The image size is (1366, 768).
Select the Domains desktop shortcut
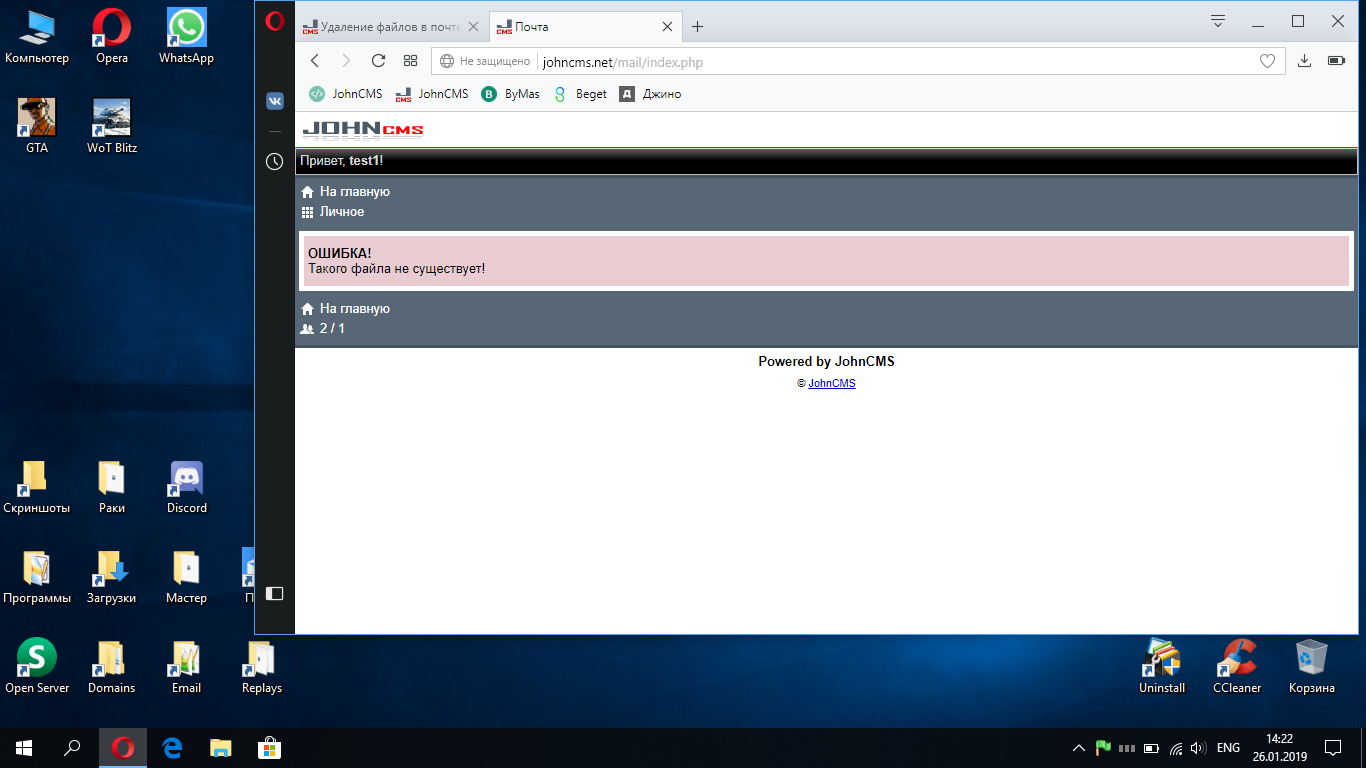pyautogui.click(x=112, y=667)
